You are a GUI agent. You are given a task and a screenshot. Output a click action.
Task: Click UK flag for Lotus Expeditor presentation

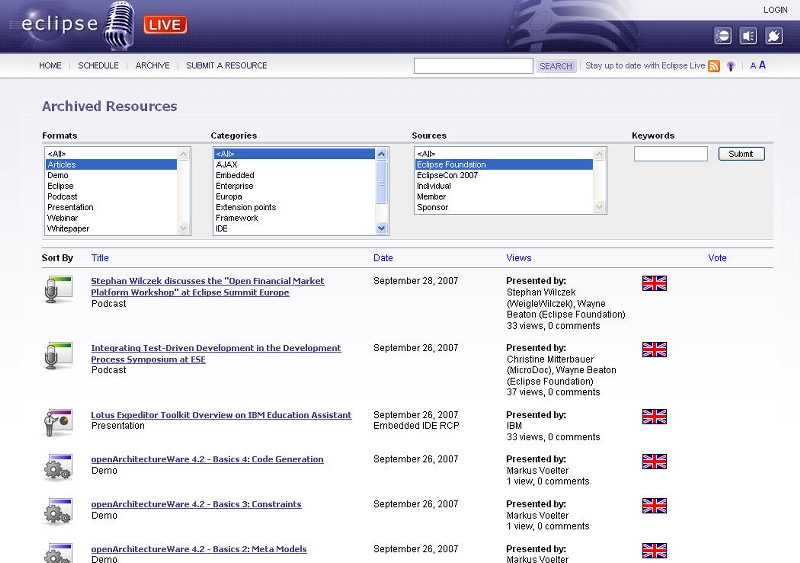[x=654, y=417]
